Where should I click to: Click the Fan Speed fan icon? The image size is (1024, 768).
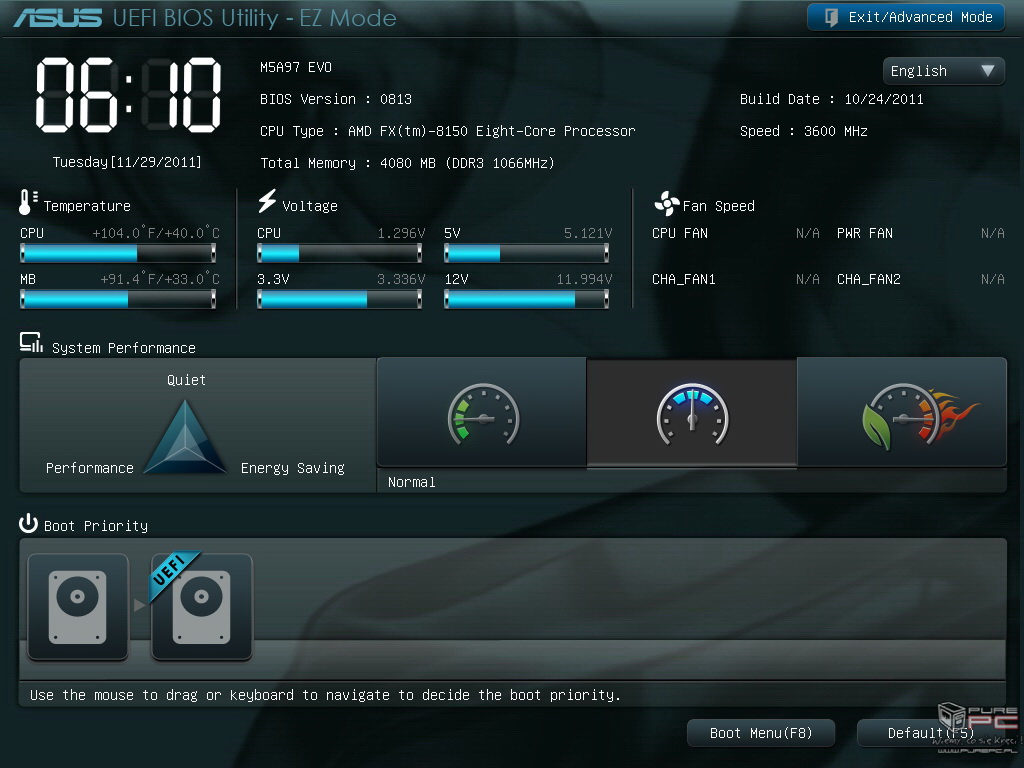pos(666,204)
